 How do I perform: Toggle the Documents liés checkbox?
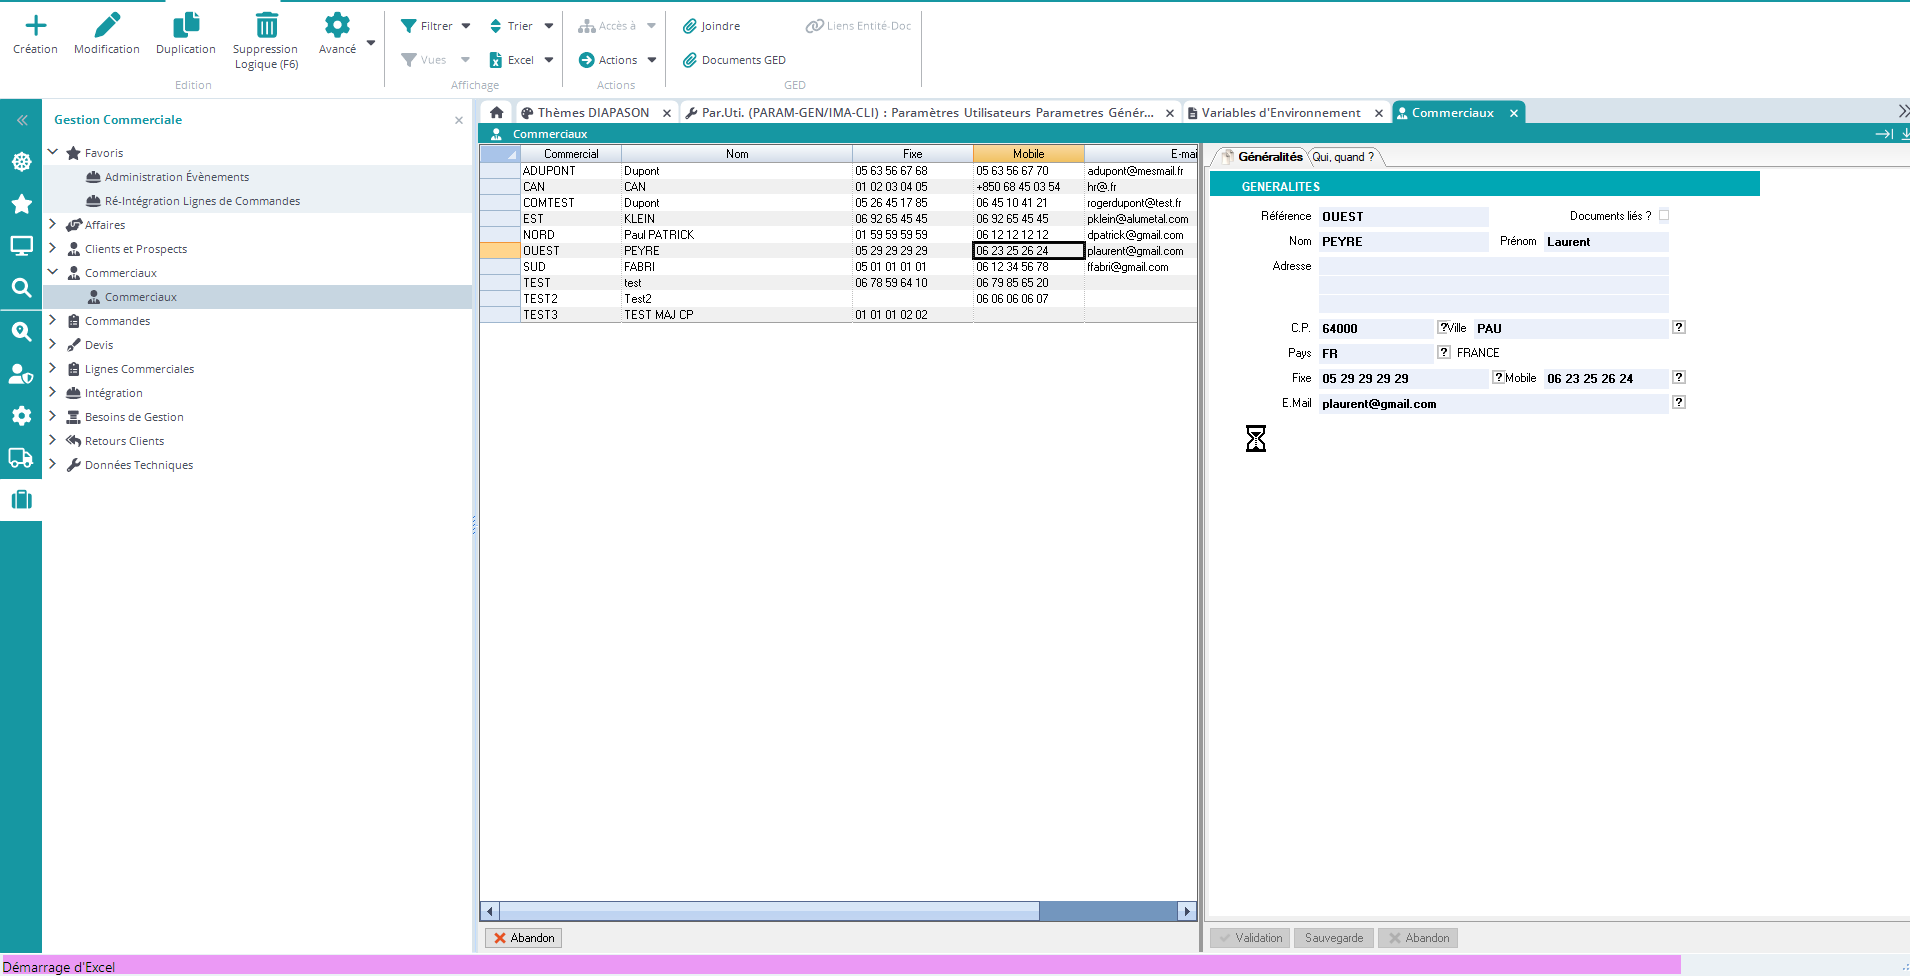point(1664,216)
